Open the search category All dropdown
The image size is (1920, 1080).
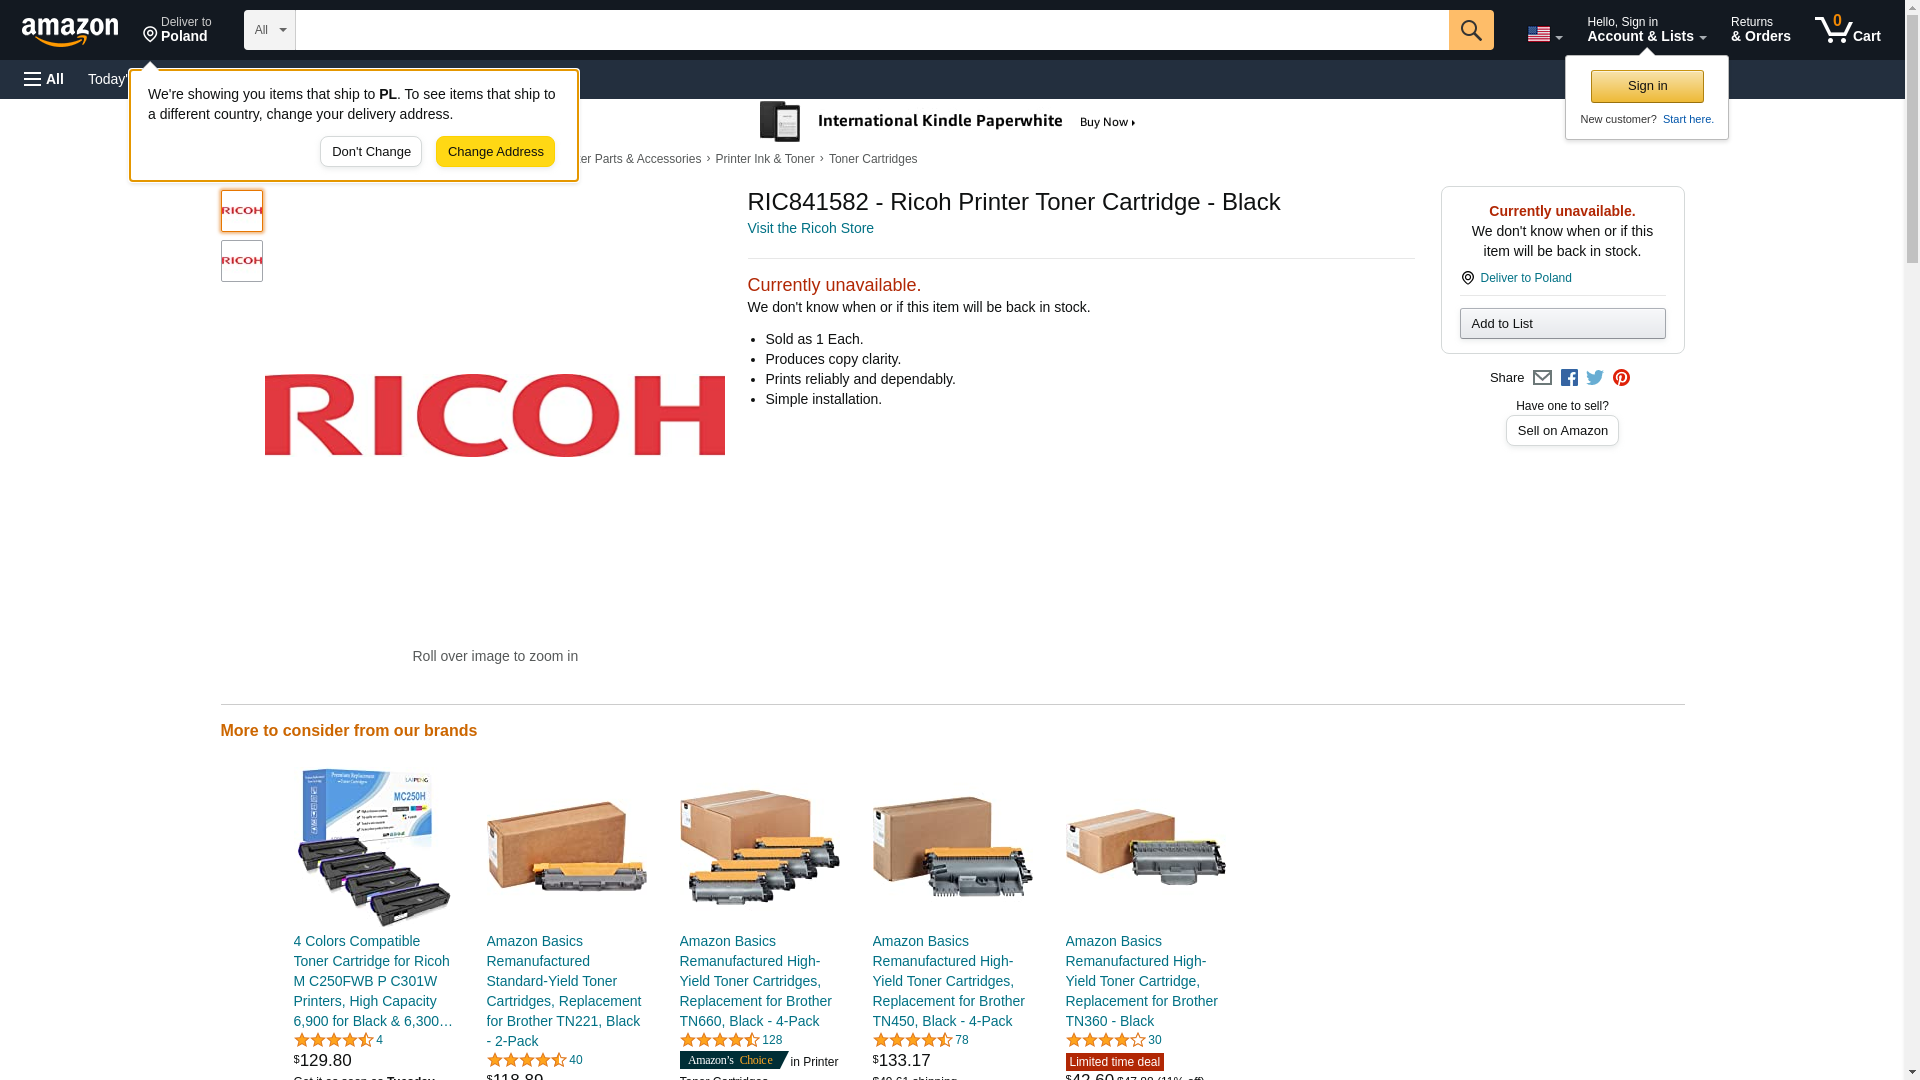click(270, 30)
